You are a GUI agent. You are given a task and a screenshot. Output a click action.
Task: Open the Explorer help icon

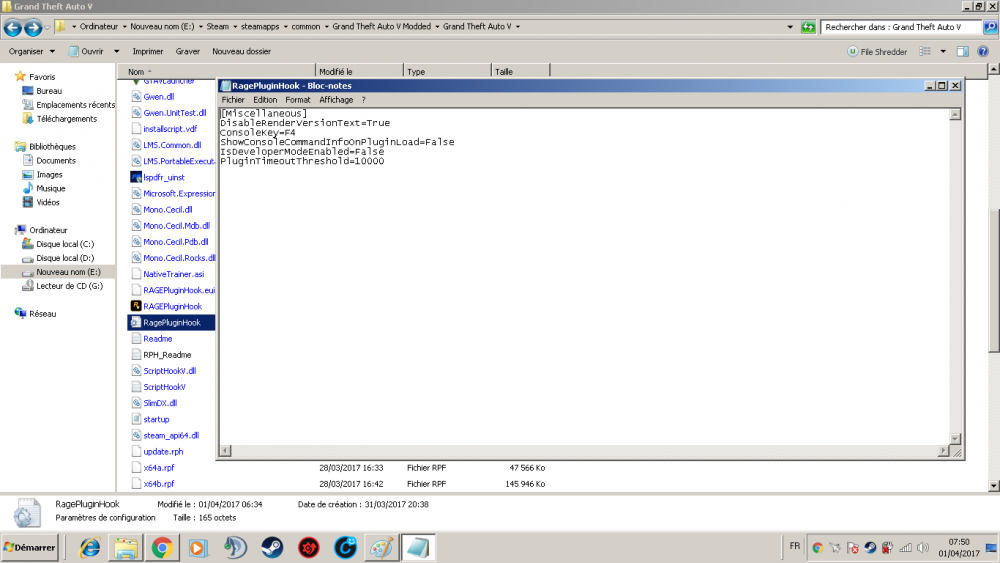tap(983, 52)
